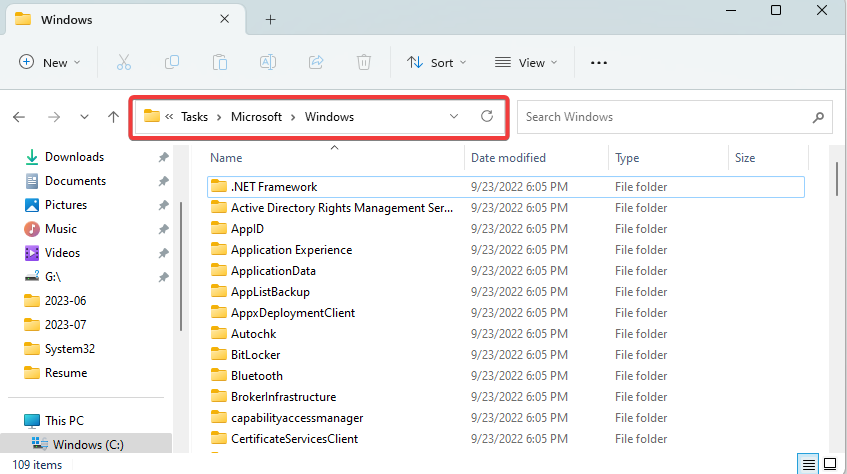Select the CertificateServicesClient folder row
Image resolution: width=847 pixels, height=474 pixels.
506,439
